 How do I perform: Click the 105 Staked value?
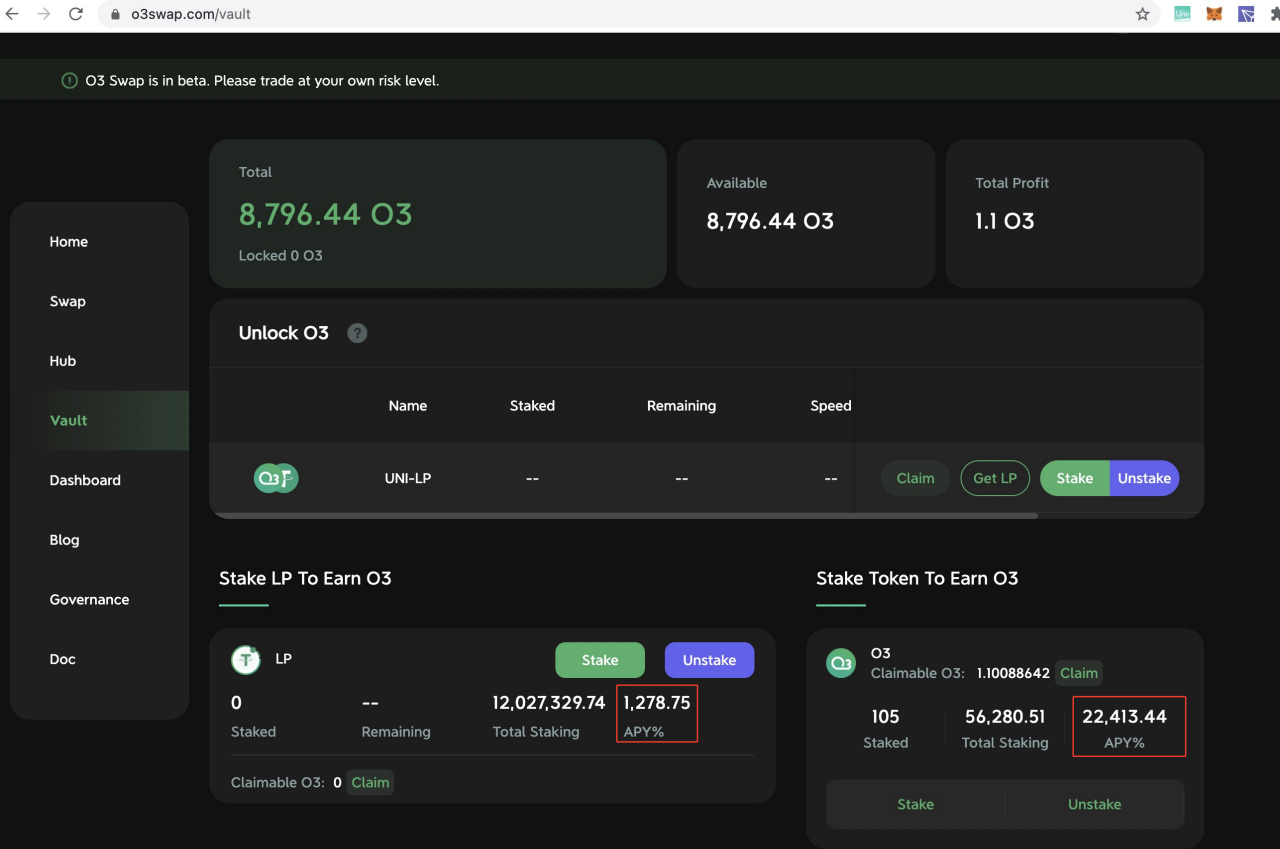tap(885, 717)
